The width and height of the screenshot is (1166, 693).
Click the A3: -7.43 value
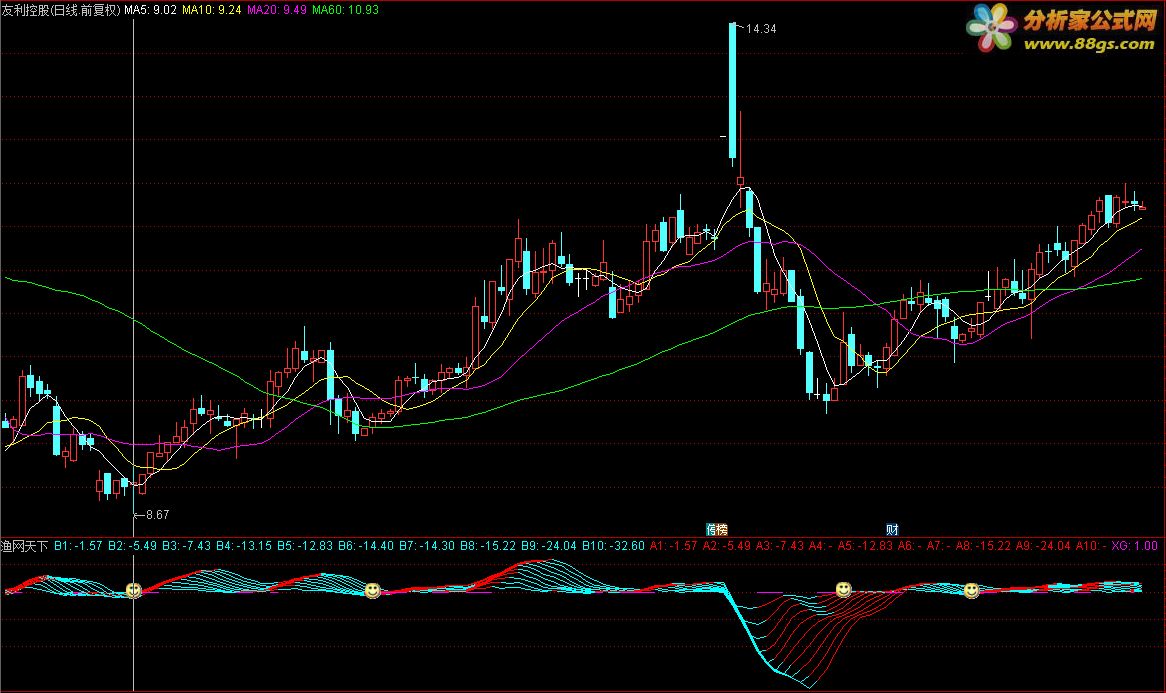coord(780,546)
